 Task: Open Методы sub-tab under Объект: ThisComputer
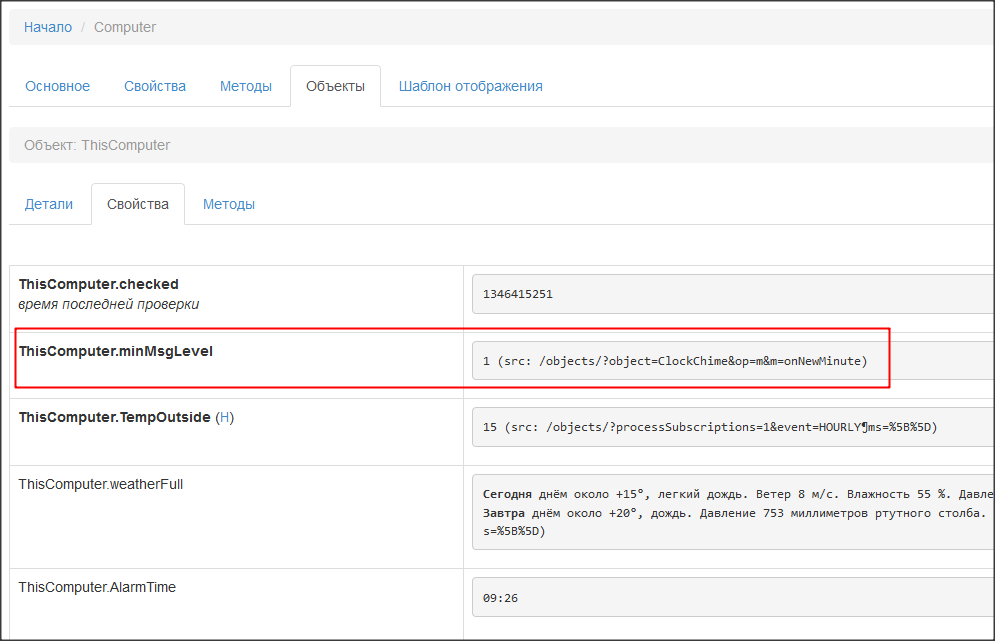tap(229, 204)
